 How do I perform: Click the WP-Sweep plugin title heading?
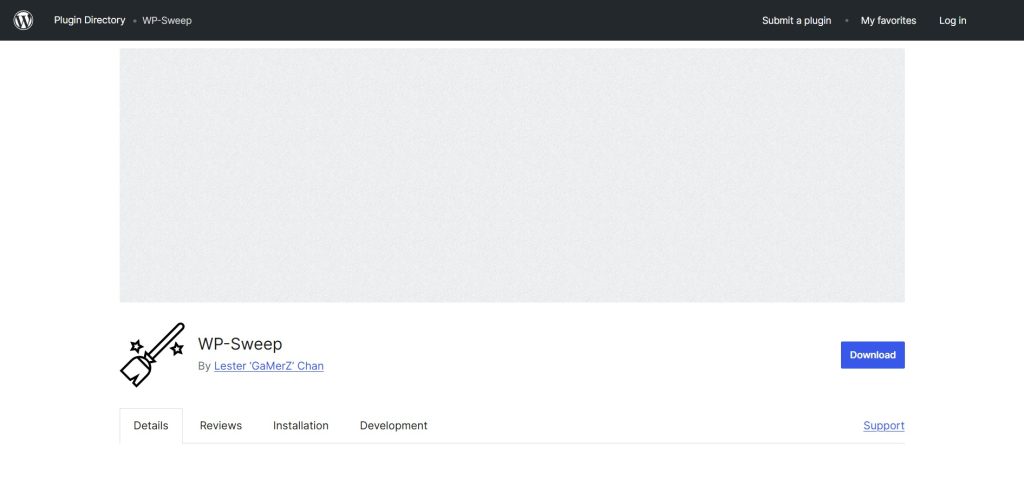(x=240, y=344)
